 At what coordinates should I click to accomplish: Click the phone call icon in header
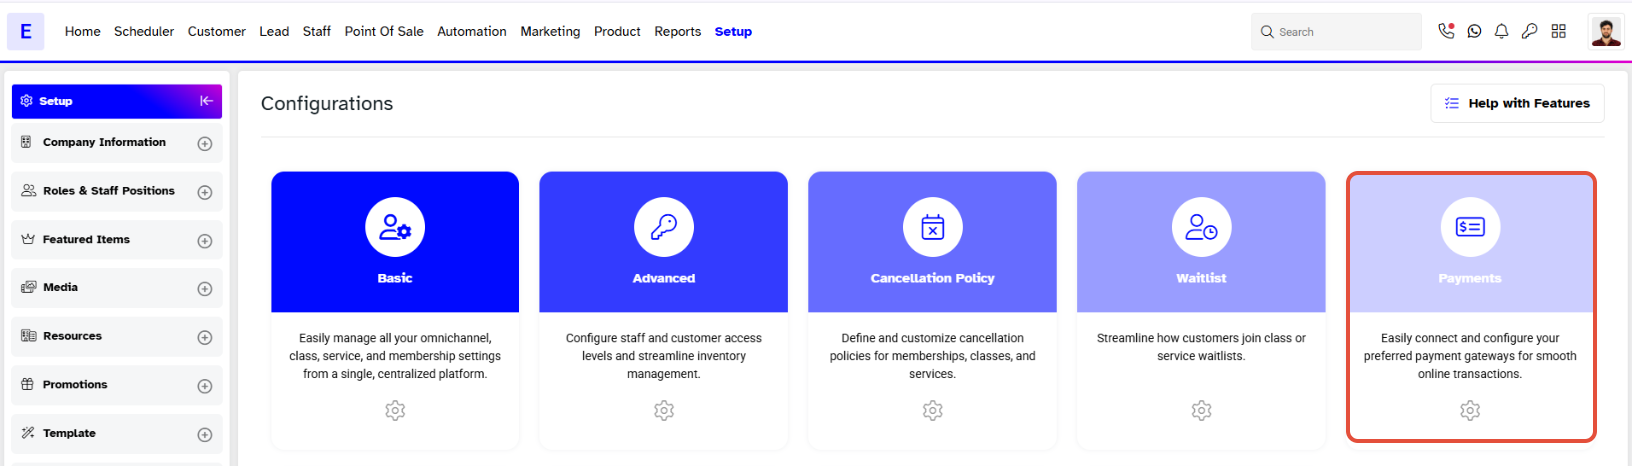coord(1446,31)
